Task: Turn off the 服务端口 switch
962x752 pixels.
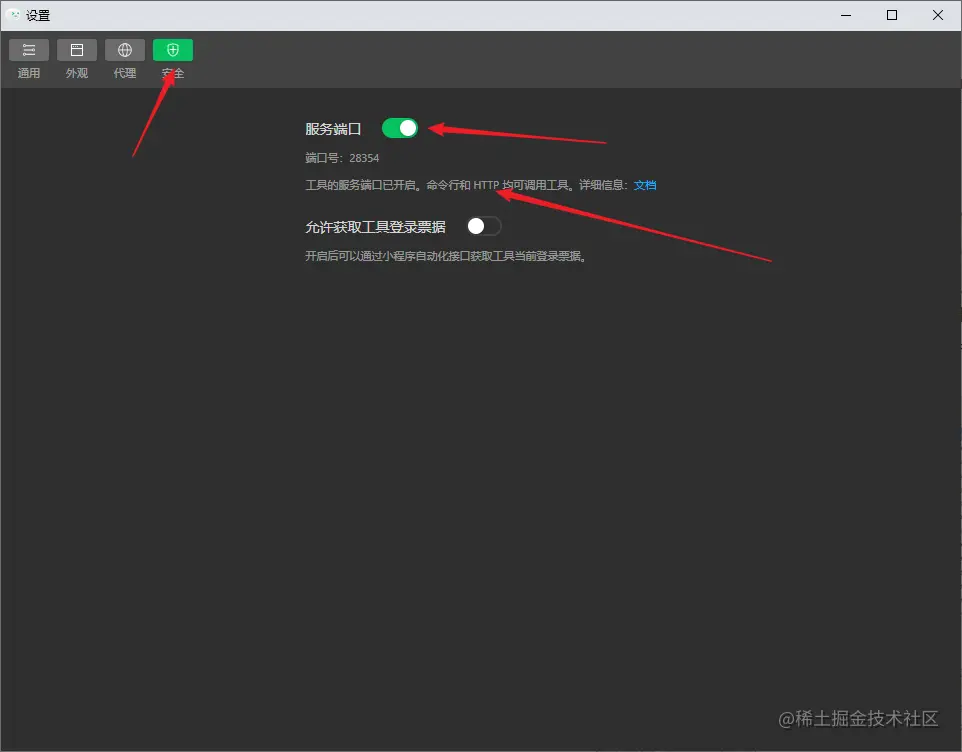Action: click(399, 128)
